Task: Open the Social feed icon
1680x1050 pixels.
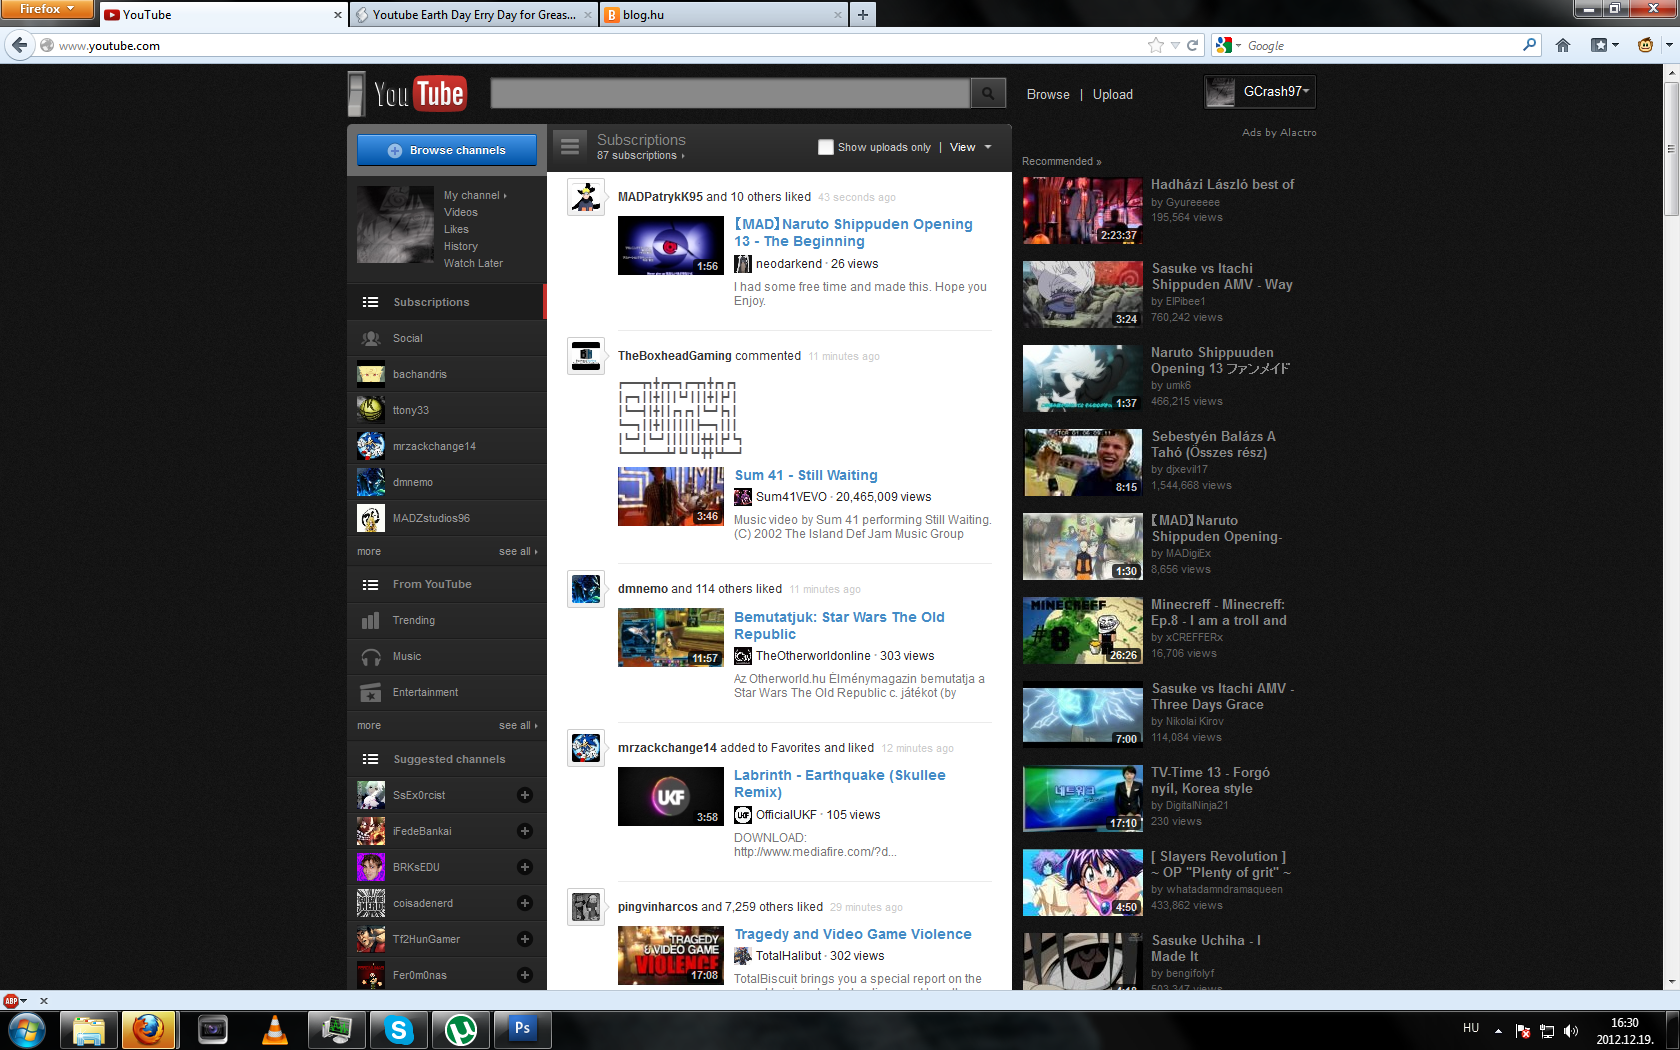Action: pos(371,338)
